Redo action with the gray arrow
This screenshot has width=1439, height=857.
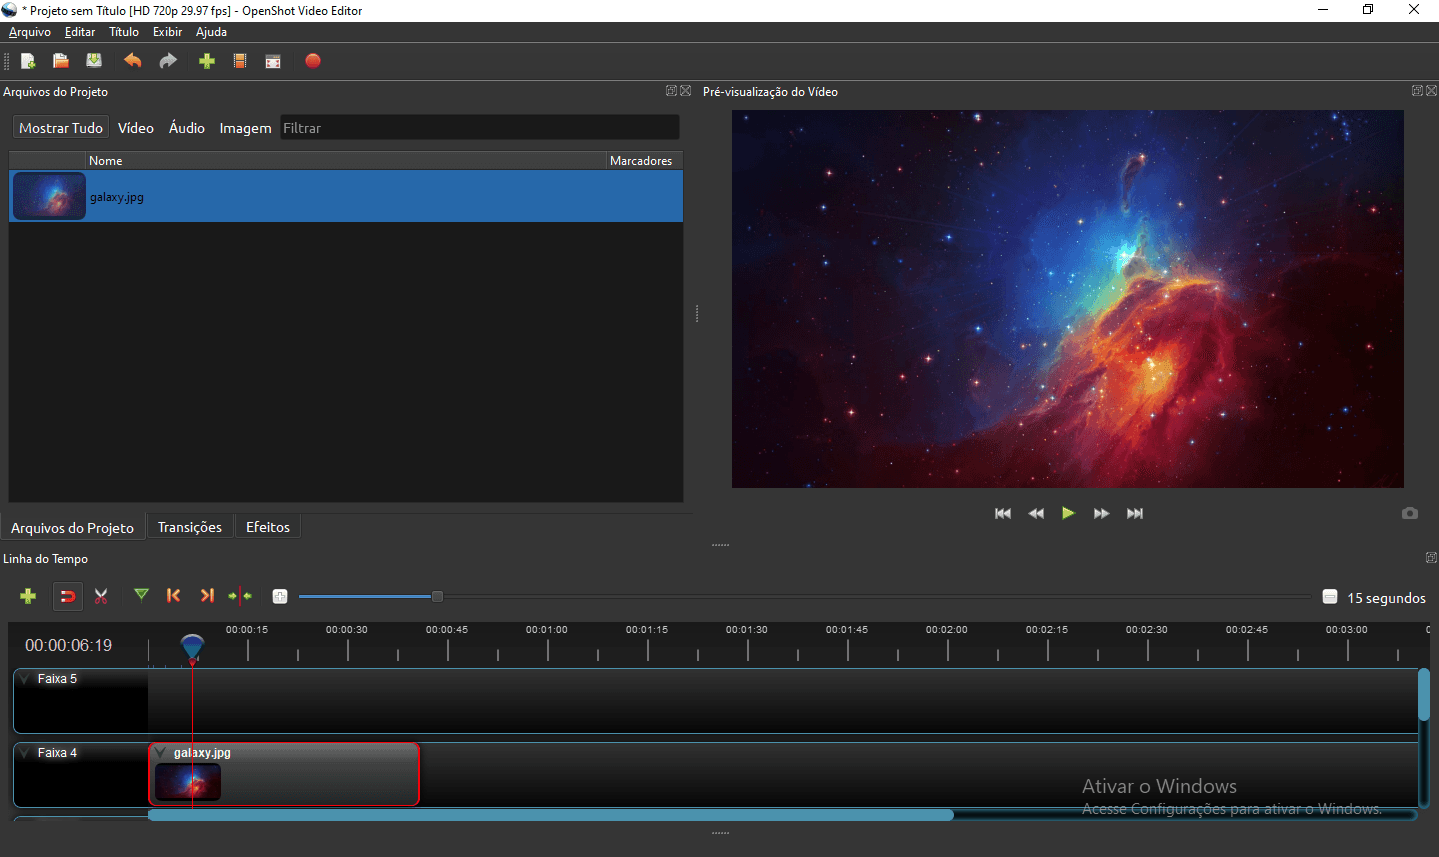(168, 61)
